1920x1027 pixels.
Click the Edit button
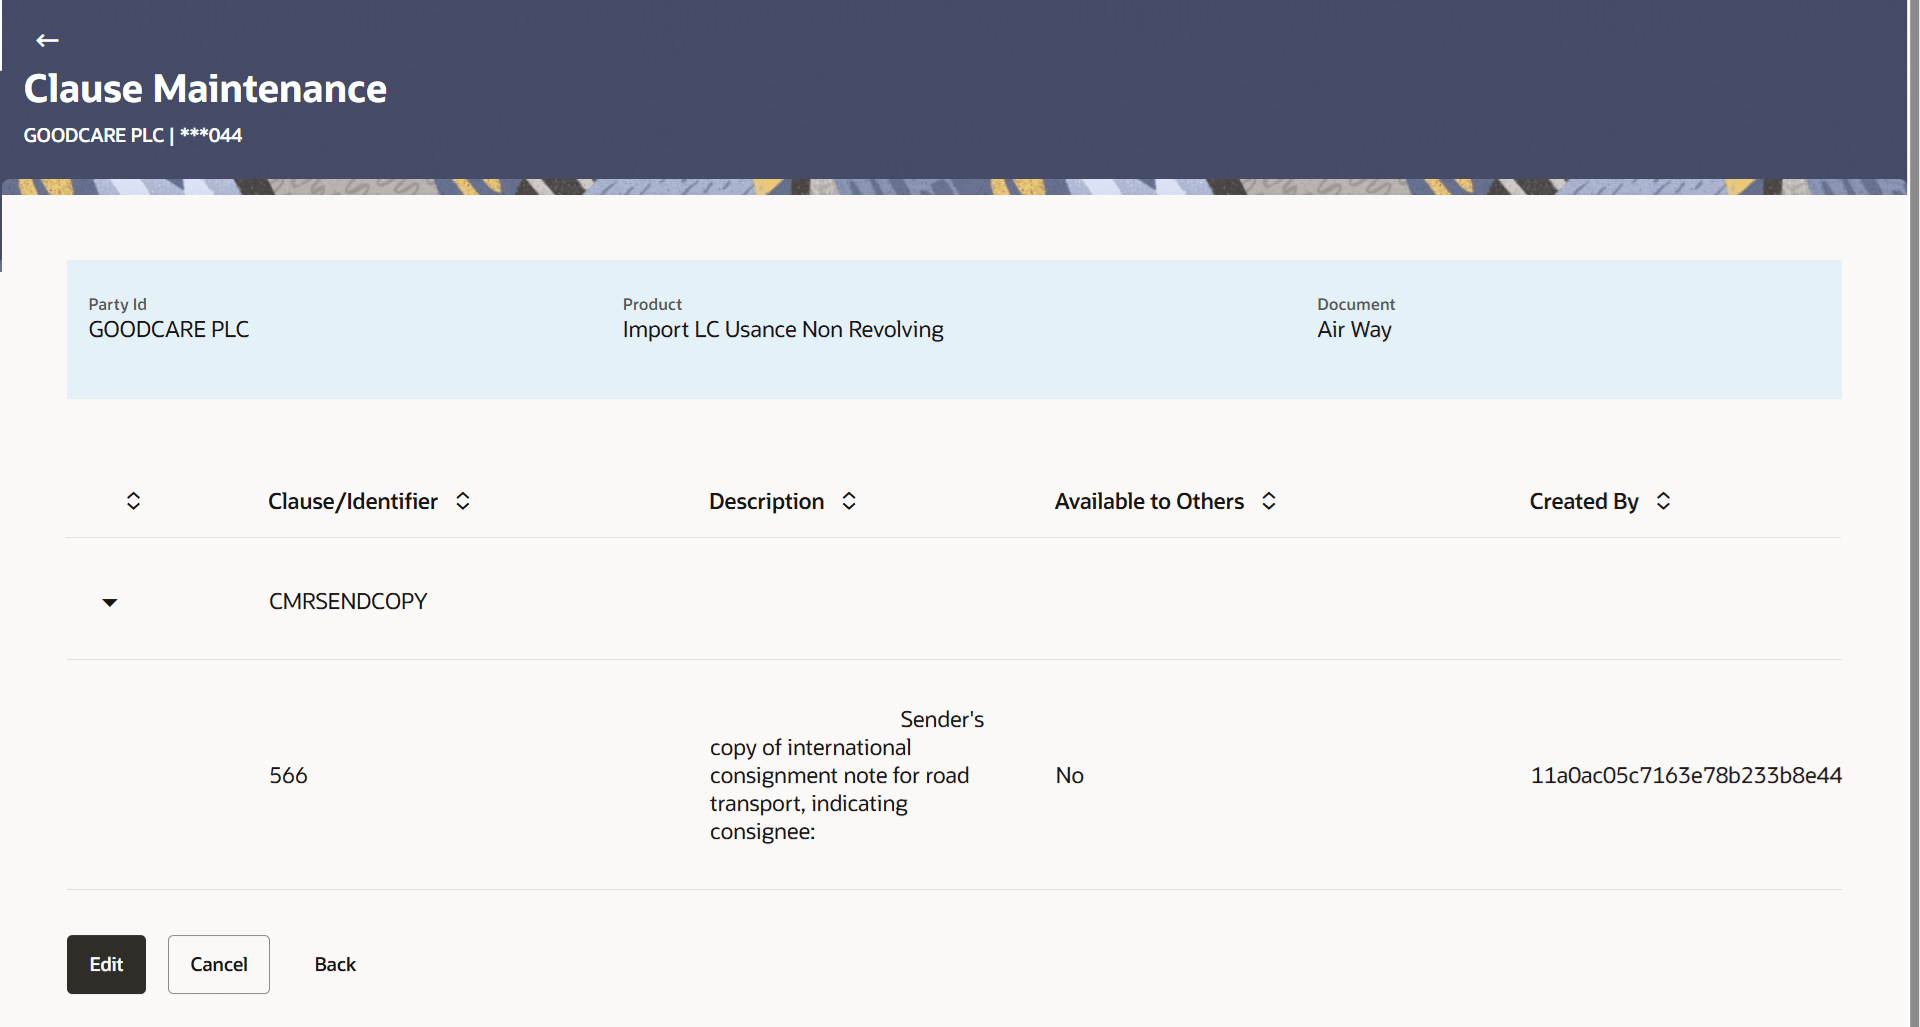[105, 964]
